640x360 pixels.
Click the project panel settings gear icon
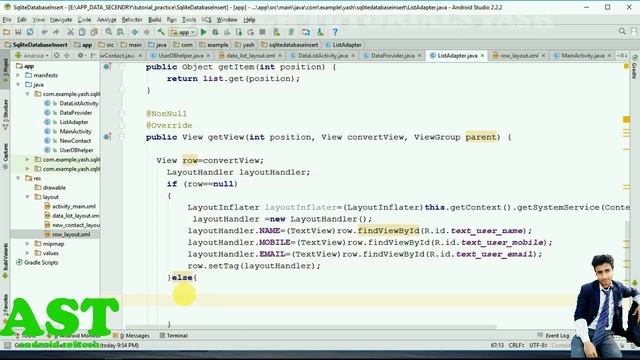(x=80, y=56)
